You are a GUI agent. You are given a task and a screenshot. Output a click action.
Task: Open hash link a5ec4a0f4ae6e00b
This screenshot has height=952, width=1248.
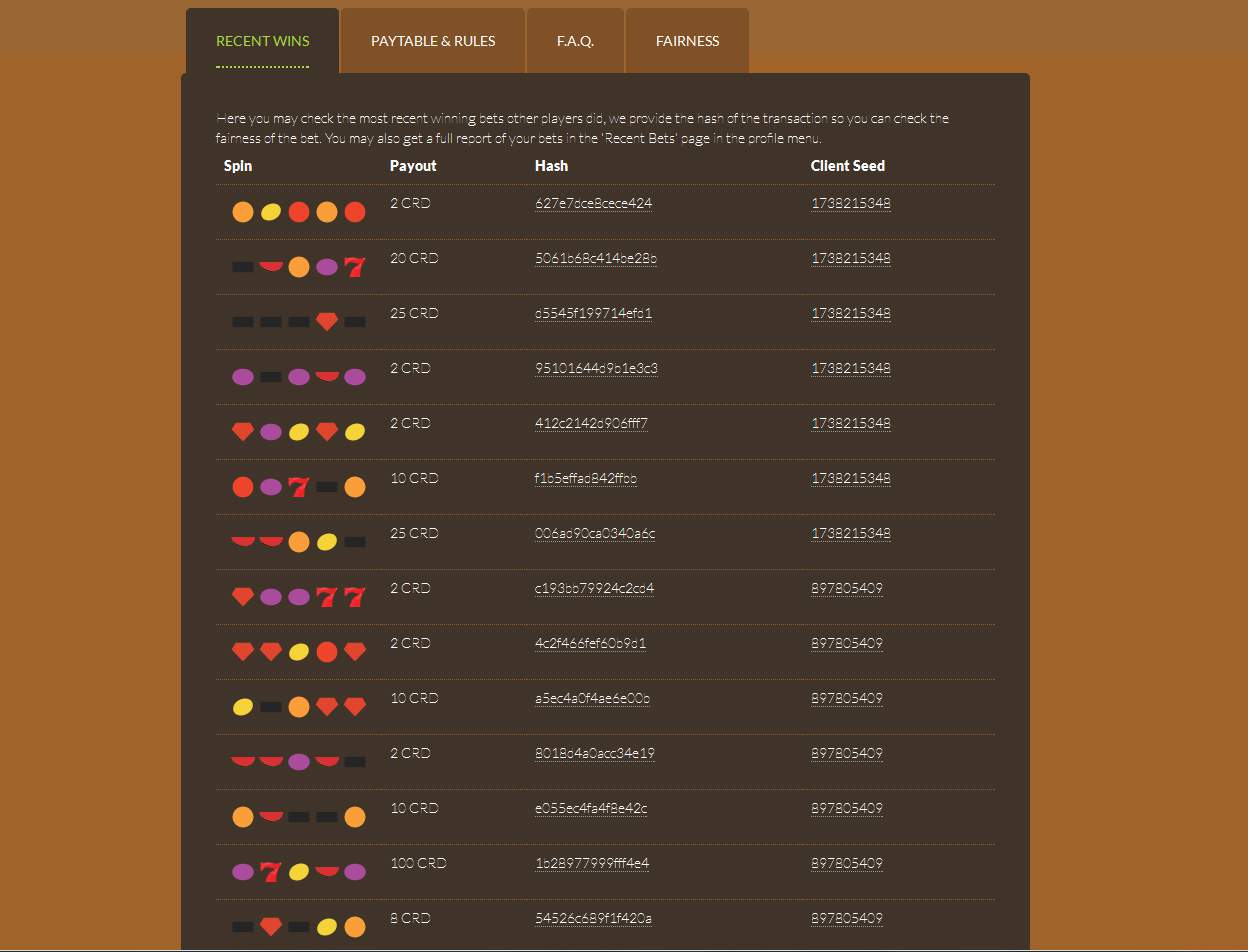click(x=592, y=698)
